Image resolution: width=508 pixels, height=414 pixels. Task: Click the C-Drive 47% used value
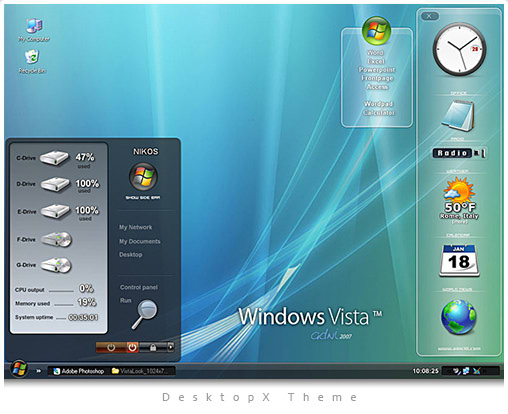click(x=85, y=160)
